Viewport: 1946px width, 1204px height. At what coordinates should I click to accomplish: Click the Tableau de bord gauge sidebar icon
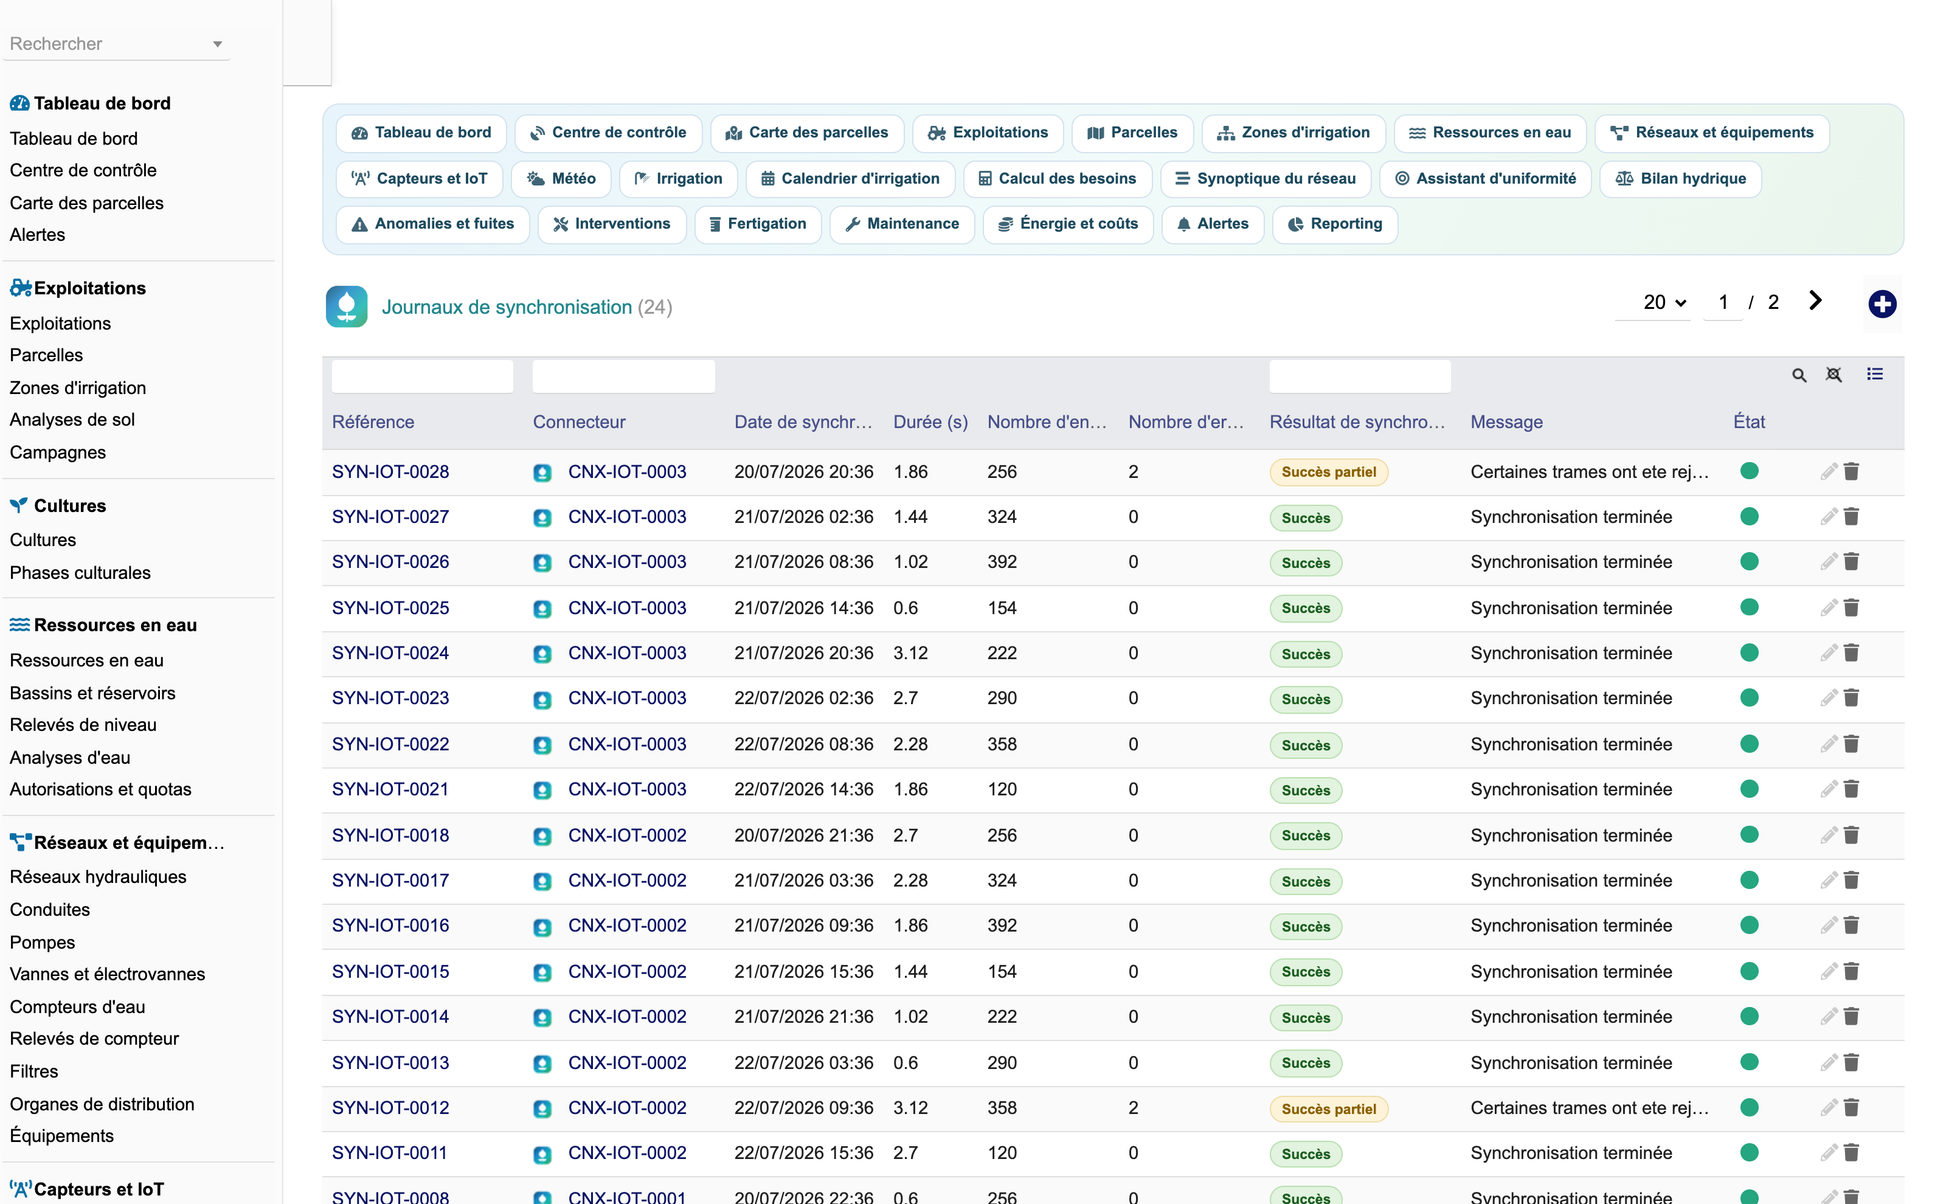click(x=19, y=103)
